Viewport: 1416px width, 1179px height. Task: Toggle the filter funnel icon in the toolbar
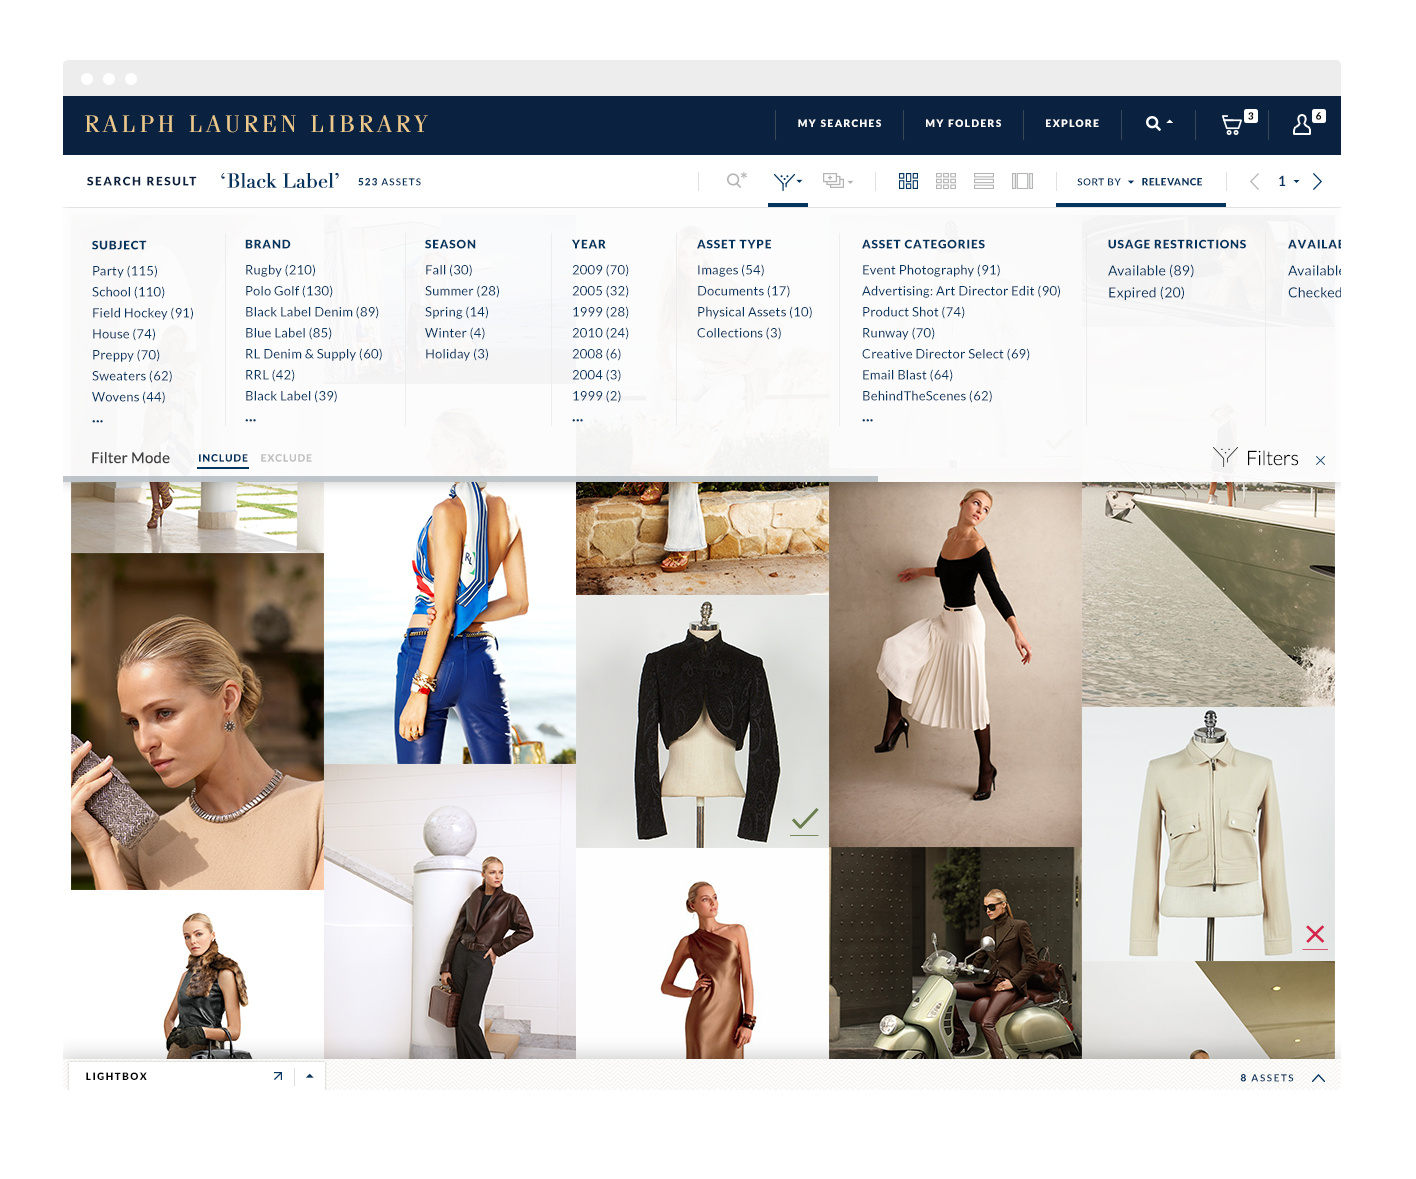coord(787,181)
